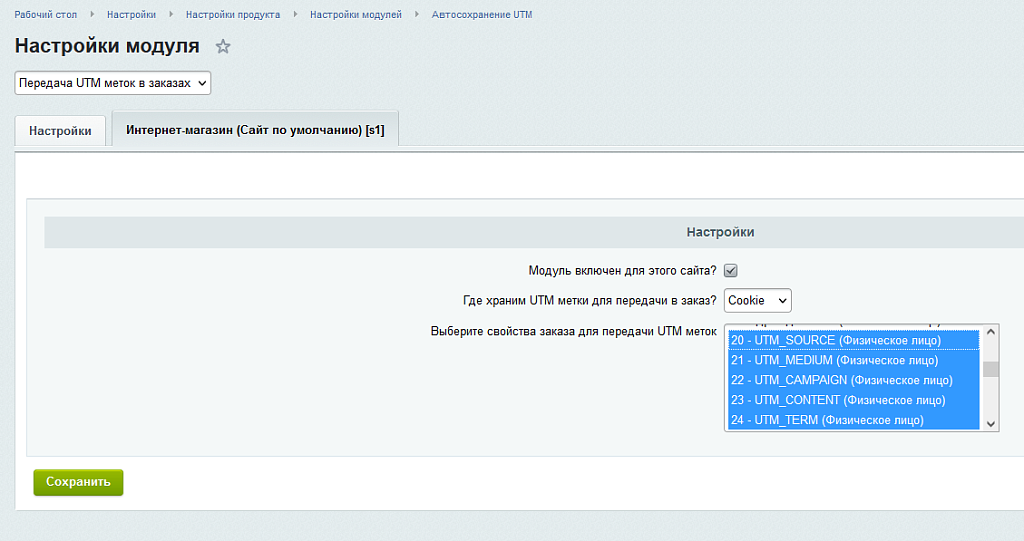The width and height of the screenshot is (1024, 541).
Task: Select 24 - UTM_TERM list option
Action: tap(827, 420)
